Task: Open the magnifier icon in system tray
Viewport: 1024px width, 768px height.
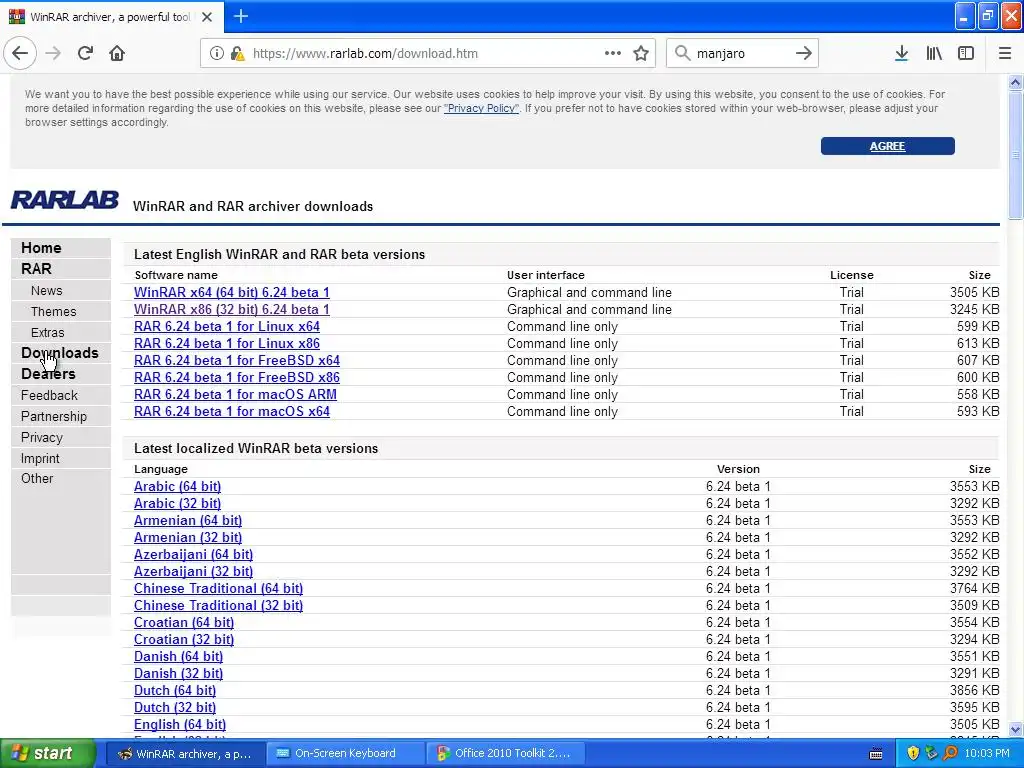Action: (x=950, y=753)
